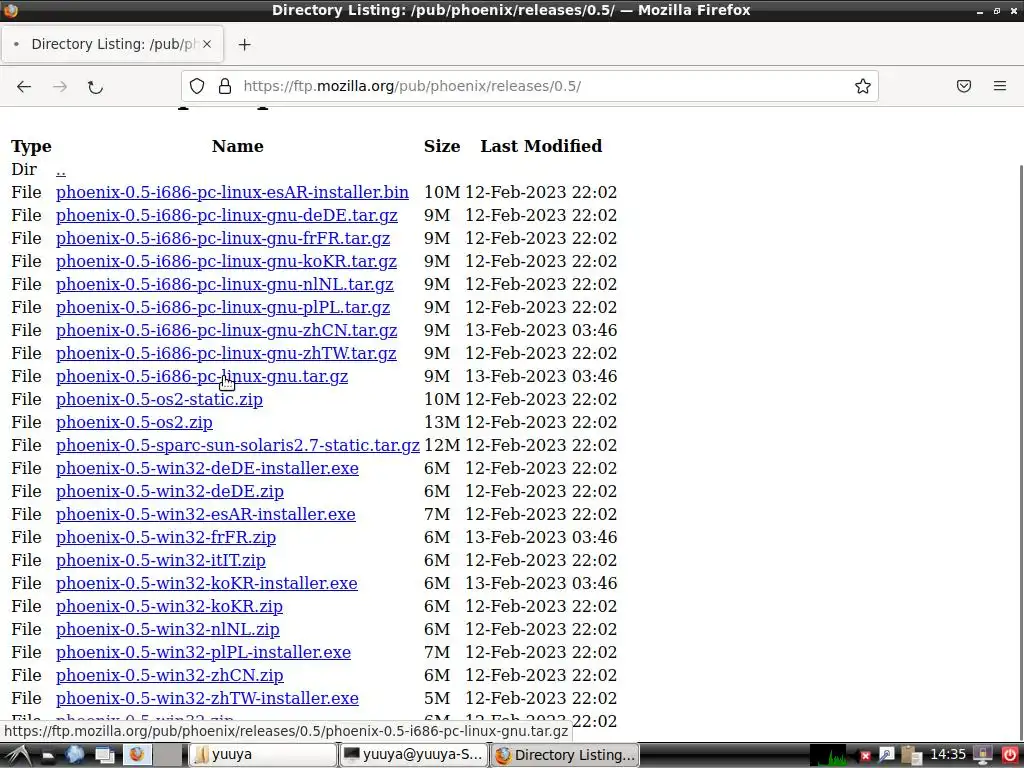This screenshot has height=768, width=1024.
Task: Click phoenix-0.5-win32-esAR-installer.exe link
Action: [x=206, y=515]
